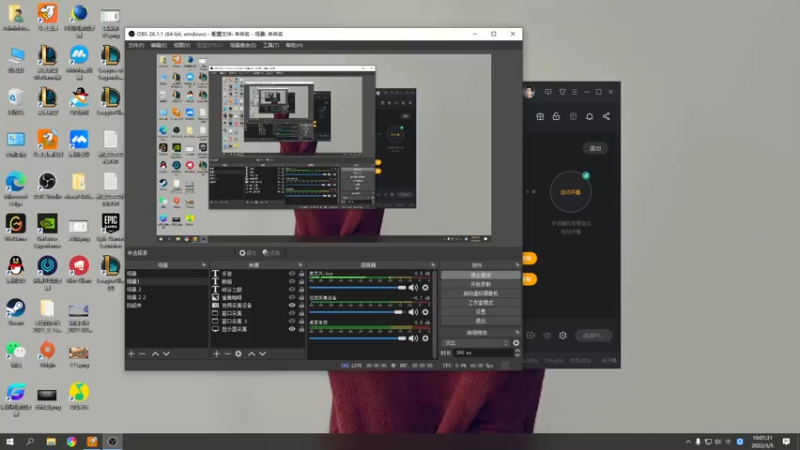Click the sources panel pop-out icon
This screenshot has height=450, width=800.
(300, 265)
